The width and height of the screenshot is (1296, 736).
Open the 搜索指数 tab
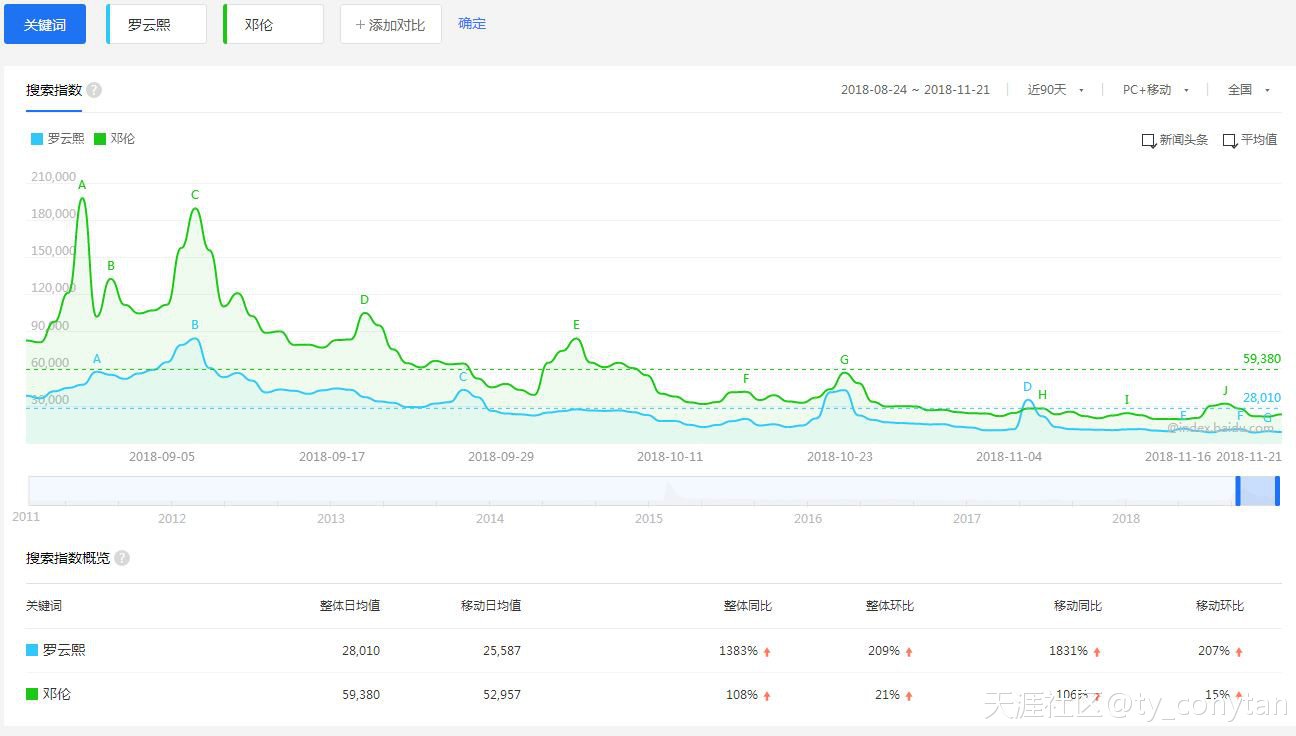pos(54,90)
